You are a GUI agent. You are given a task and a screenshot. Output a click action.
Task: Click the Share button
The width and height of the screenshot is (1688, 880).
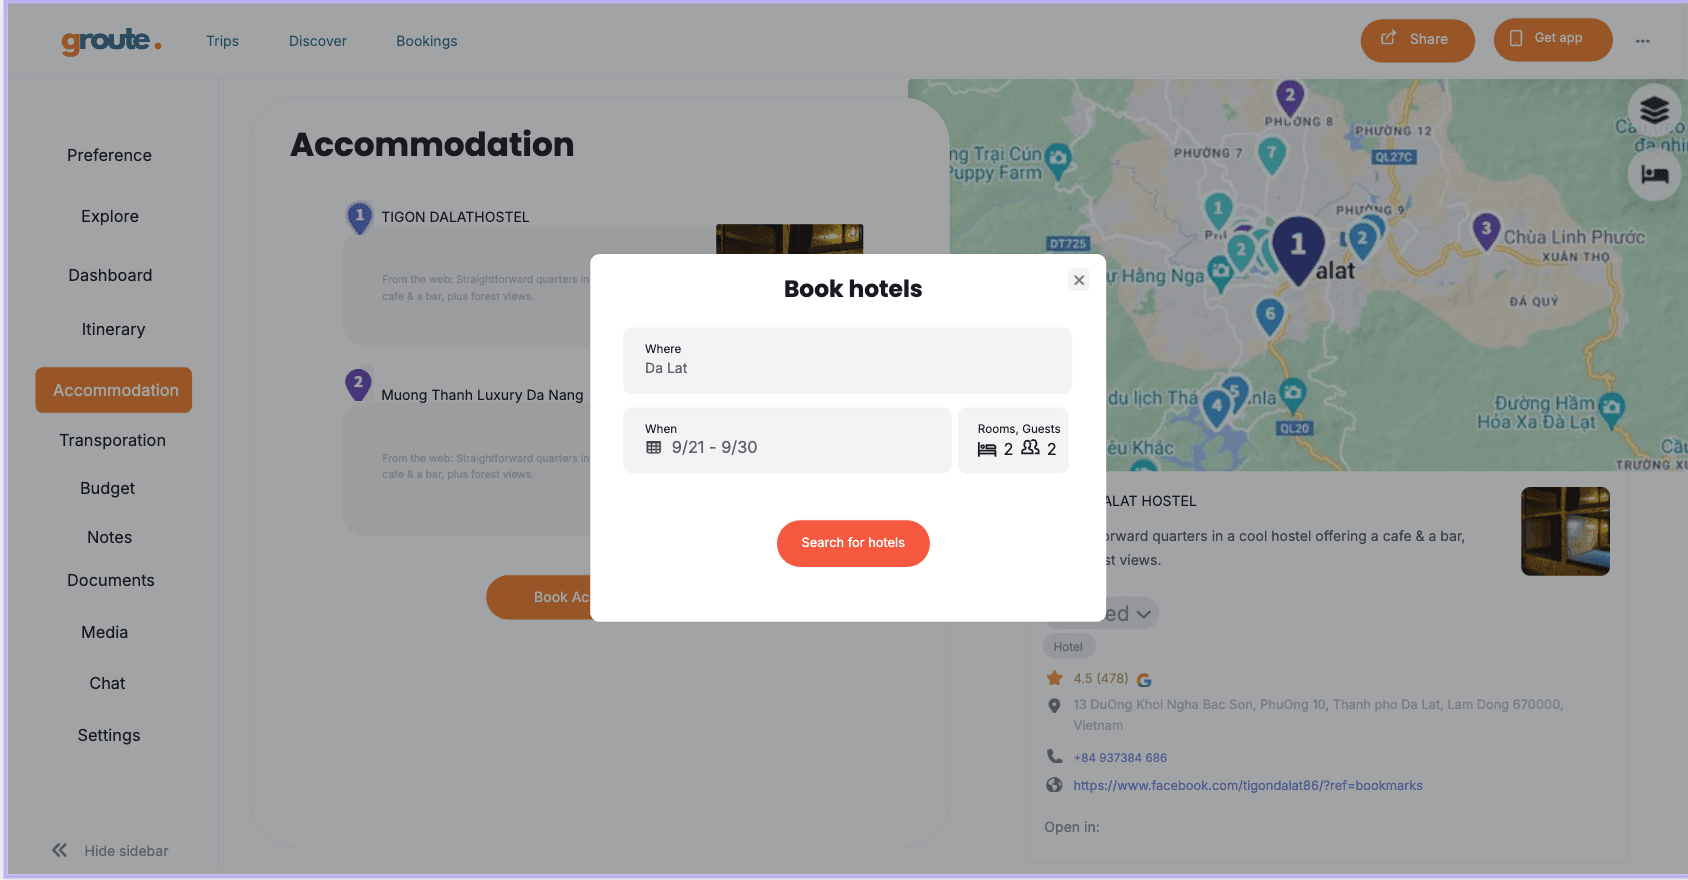point(1417,40)
